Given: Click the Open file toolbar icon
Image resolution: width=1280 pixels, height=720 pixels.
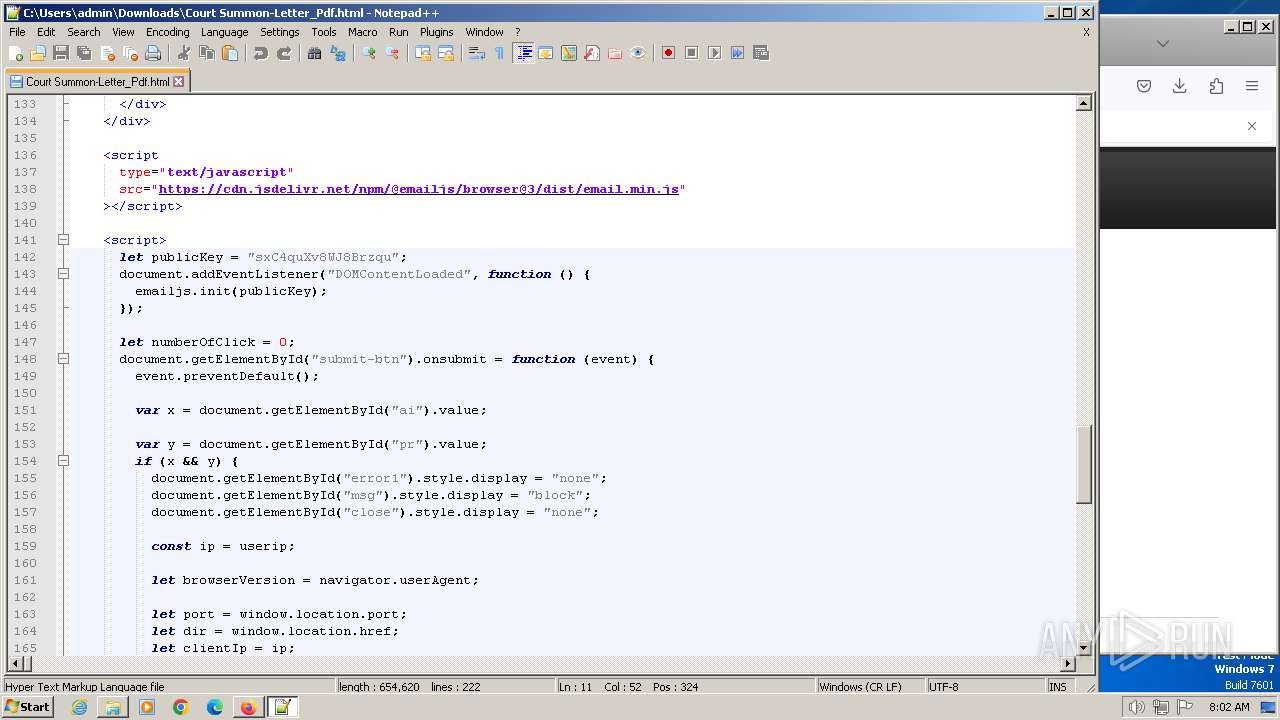Looking at the screenshot, I should click(38, 53).
